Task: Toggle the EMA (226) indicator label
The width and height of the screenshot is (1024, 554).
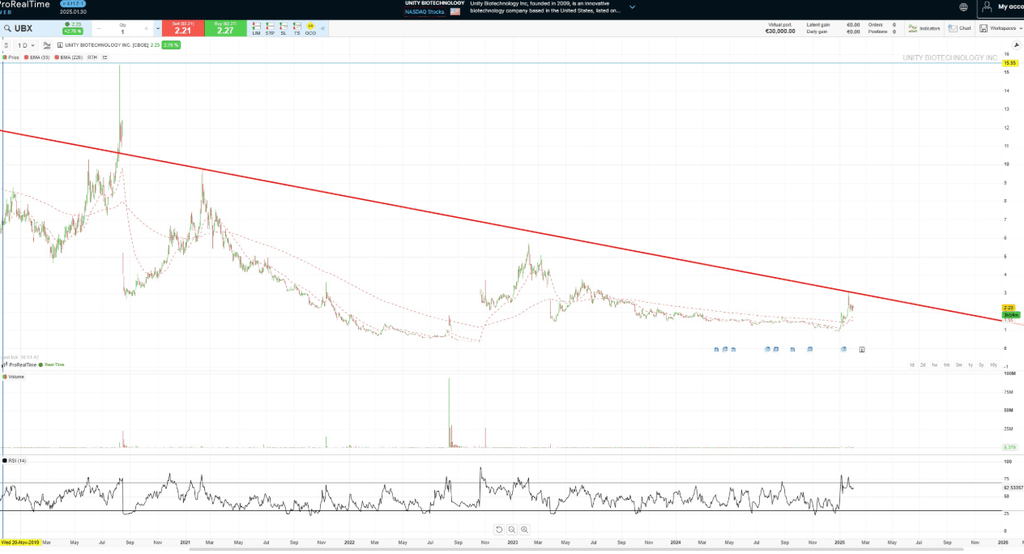Action: point(69,58)
